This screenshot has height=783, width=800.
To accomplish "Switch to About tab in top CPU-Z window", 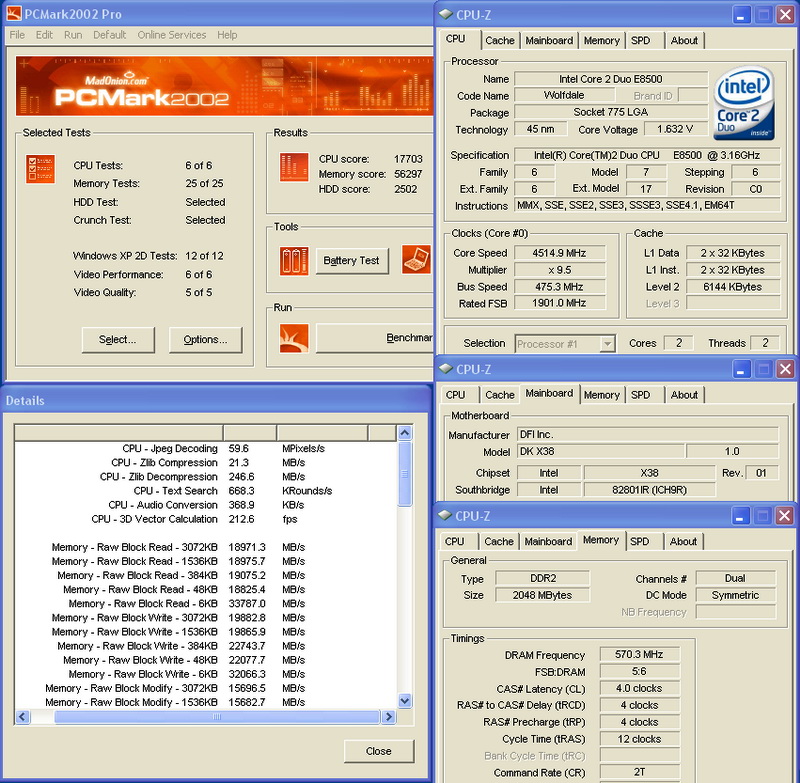I will (684, 40).
